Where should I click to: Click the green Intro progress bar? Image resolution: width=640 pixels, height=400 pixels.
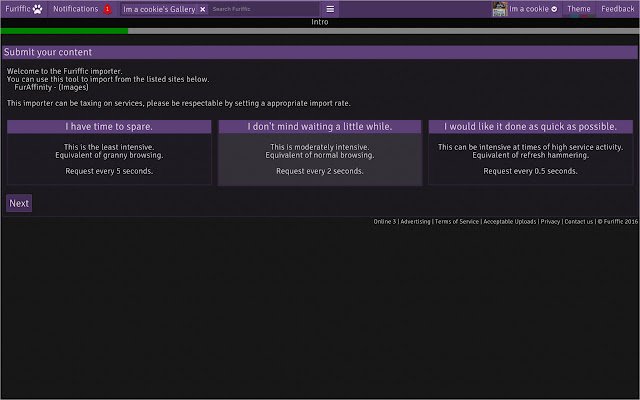point(64,31)
